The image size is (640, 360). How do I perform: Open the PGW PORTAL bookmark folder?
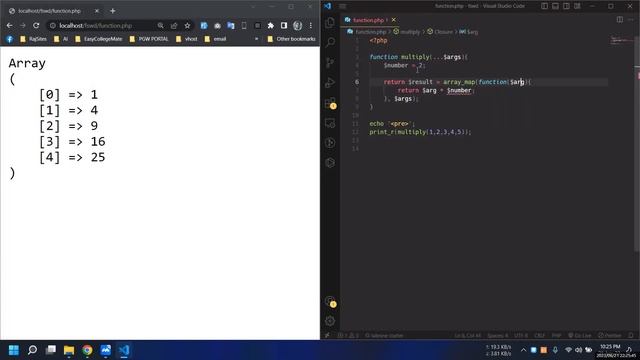point(149,39)
